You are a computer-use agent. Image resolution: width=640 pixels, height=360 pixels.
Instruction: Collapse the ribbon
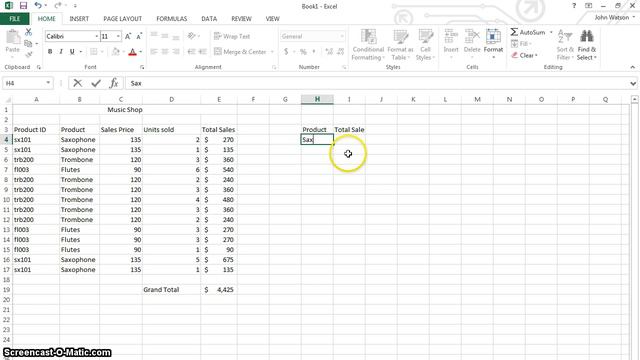pos(632,67)
